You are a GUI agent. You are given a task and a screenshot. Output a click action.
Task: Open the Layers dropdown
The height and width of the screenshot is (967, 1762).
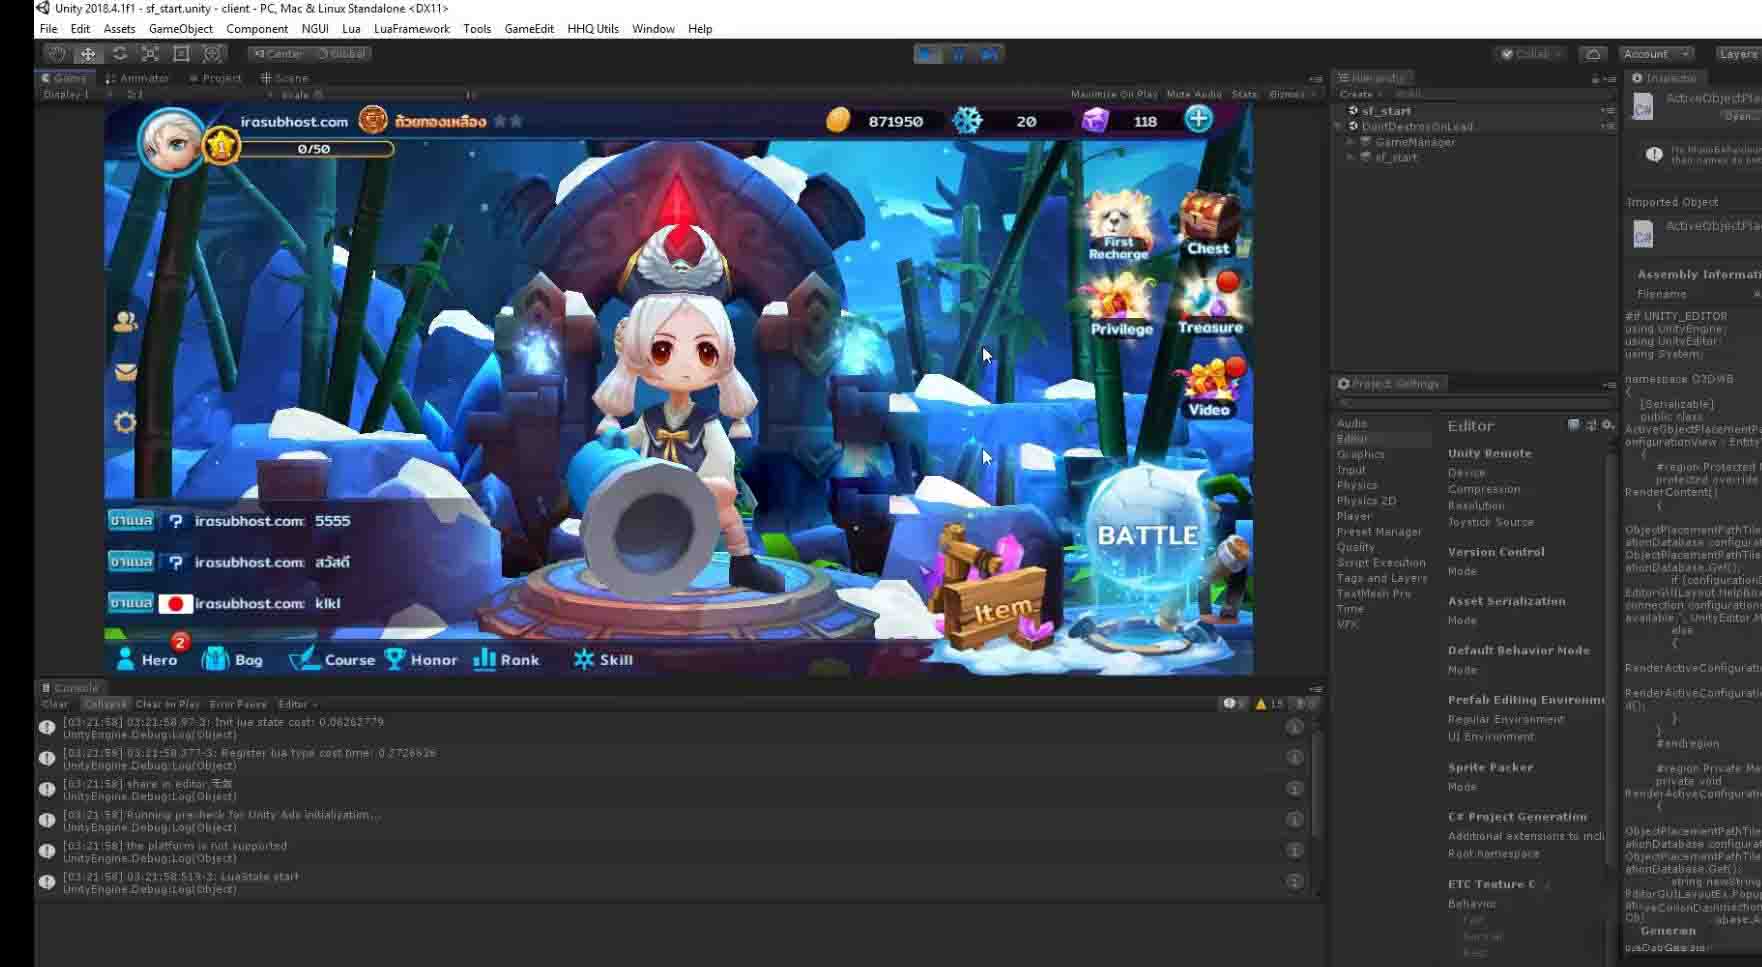[1738, 54]
